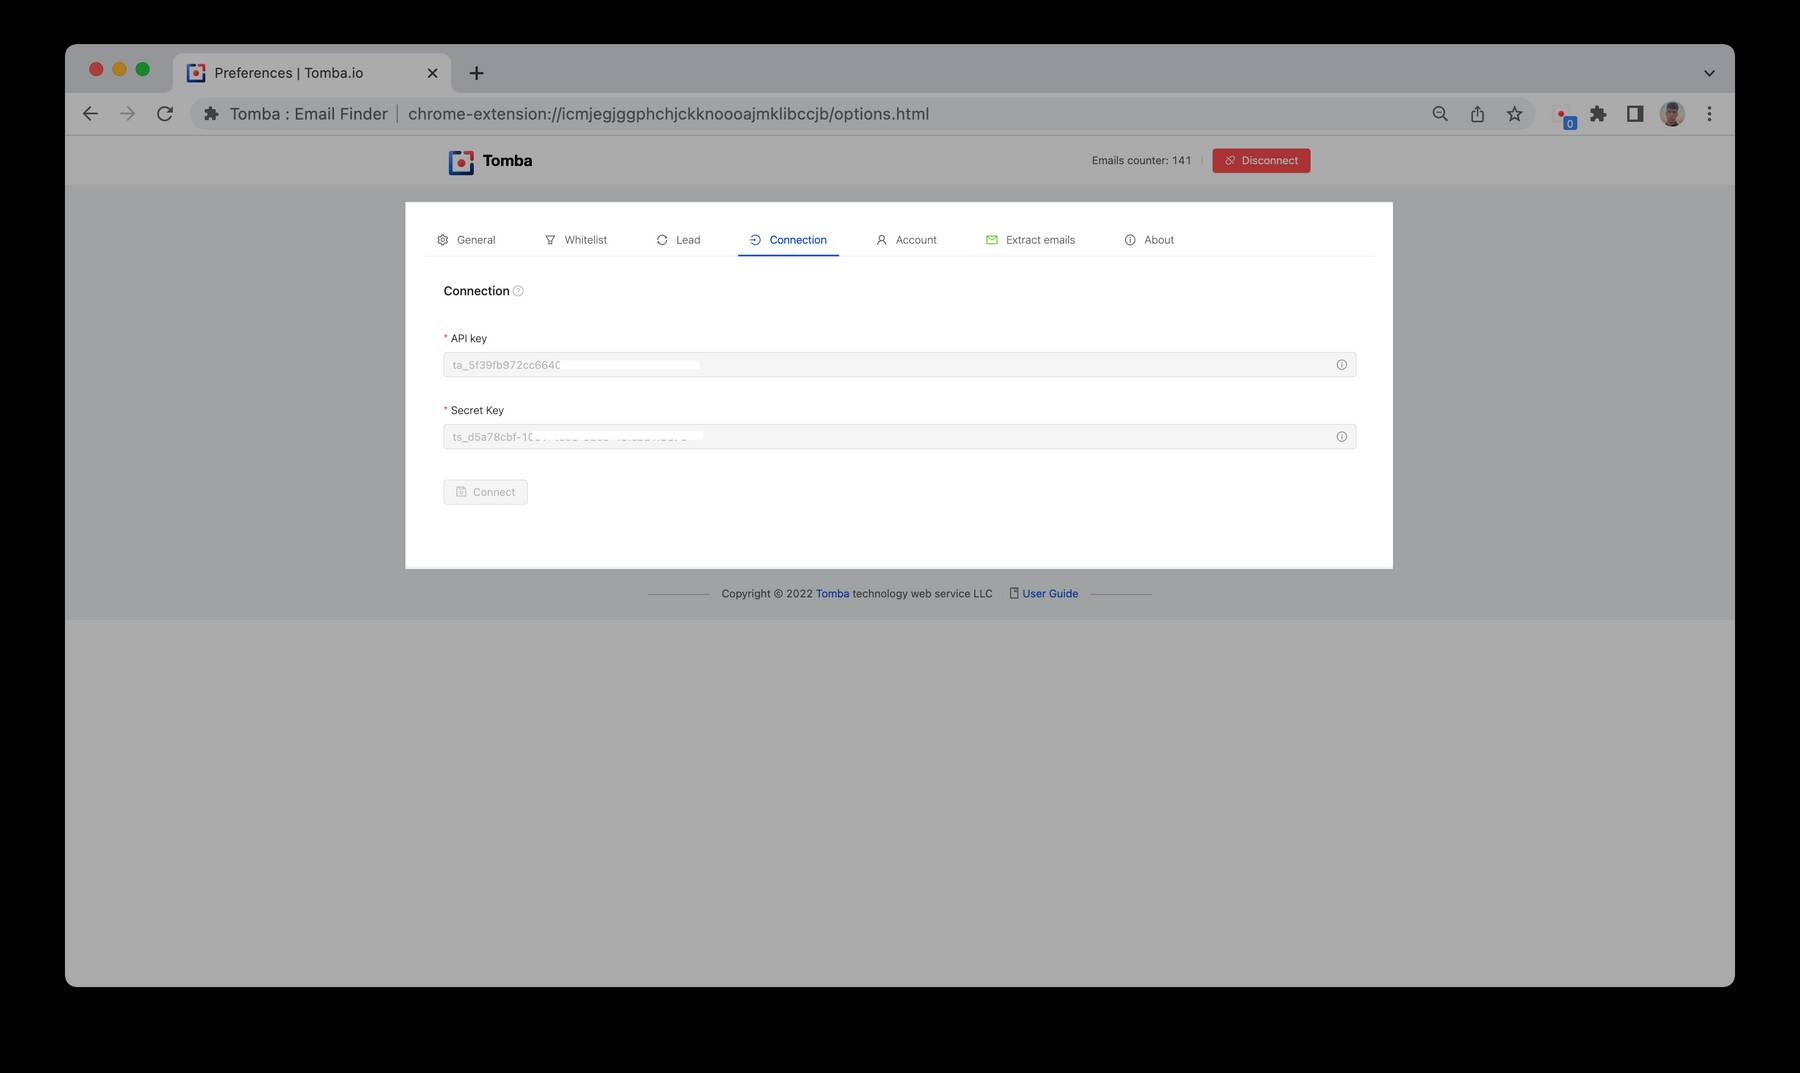Click the zoom magnifier icon in address bar

click(1440, 114)
